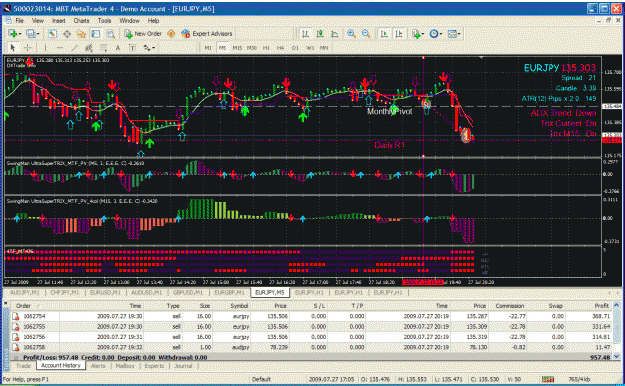This screenshot has width=625, height=386.
Task: Click the Indicators list icon
Action: (416, 34)
